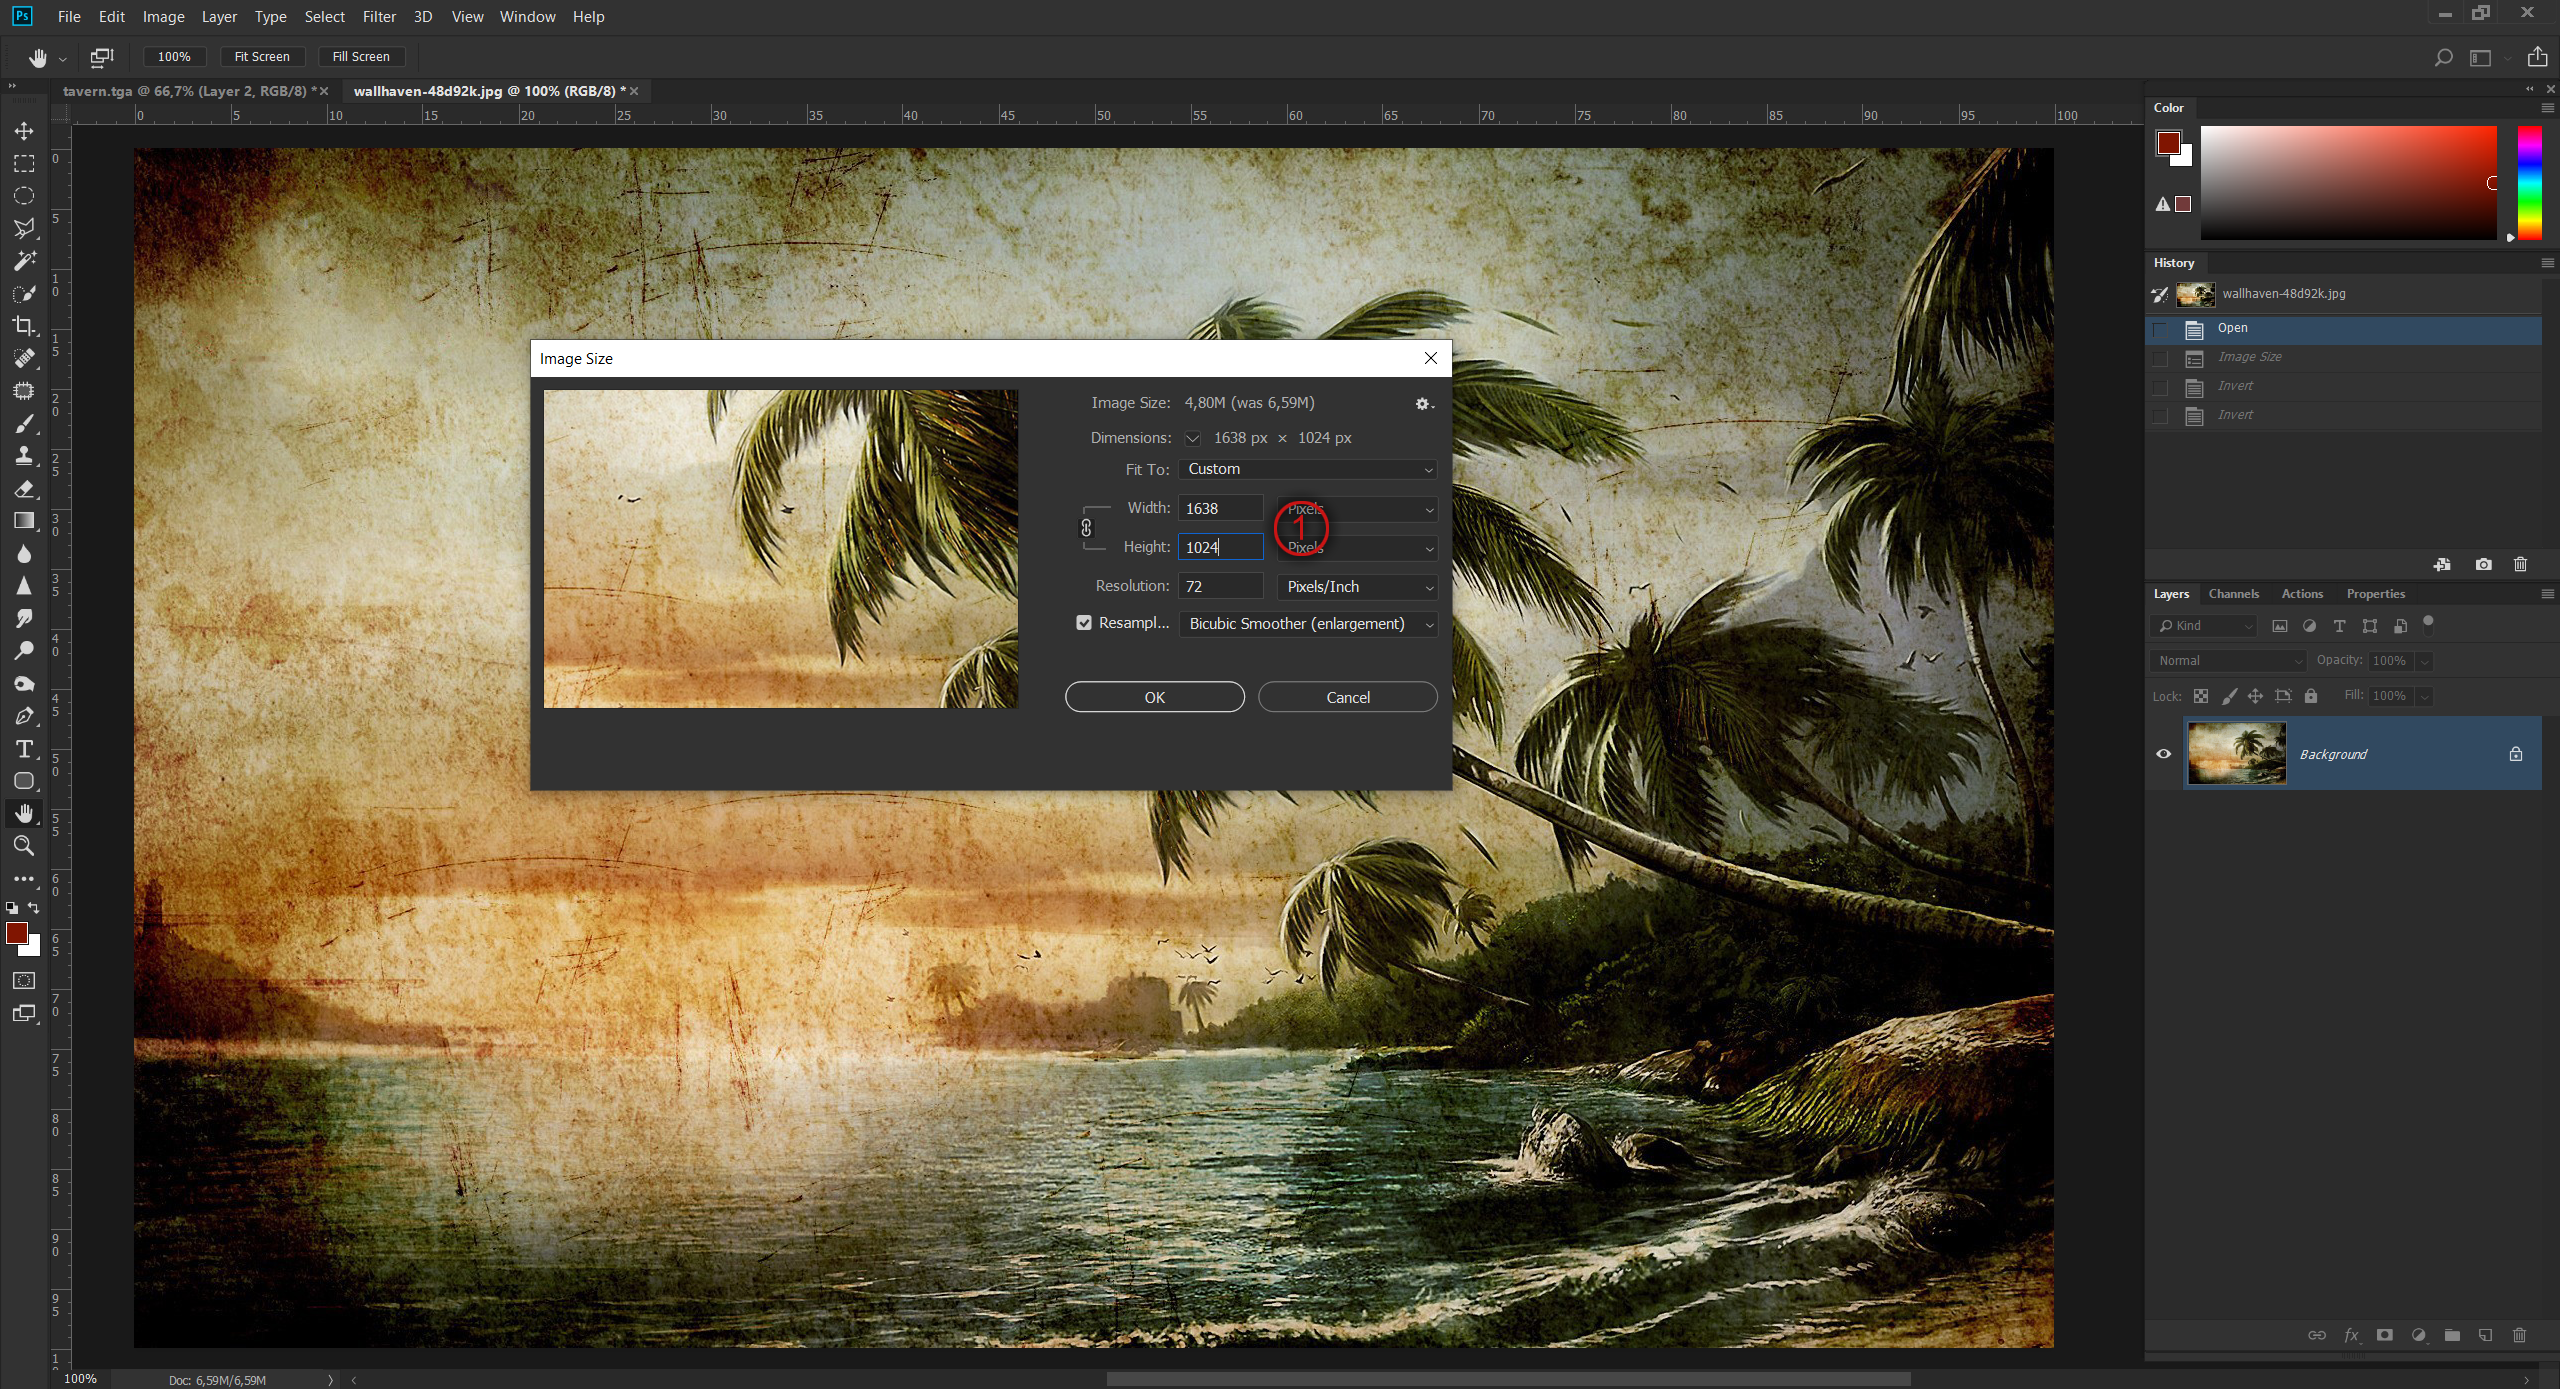Expand the Bicubic Smoother resample method dropdown
Screen dimensions: 2560x1389
coord(1308,624)
